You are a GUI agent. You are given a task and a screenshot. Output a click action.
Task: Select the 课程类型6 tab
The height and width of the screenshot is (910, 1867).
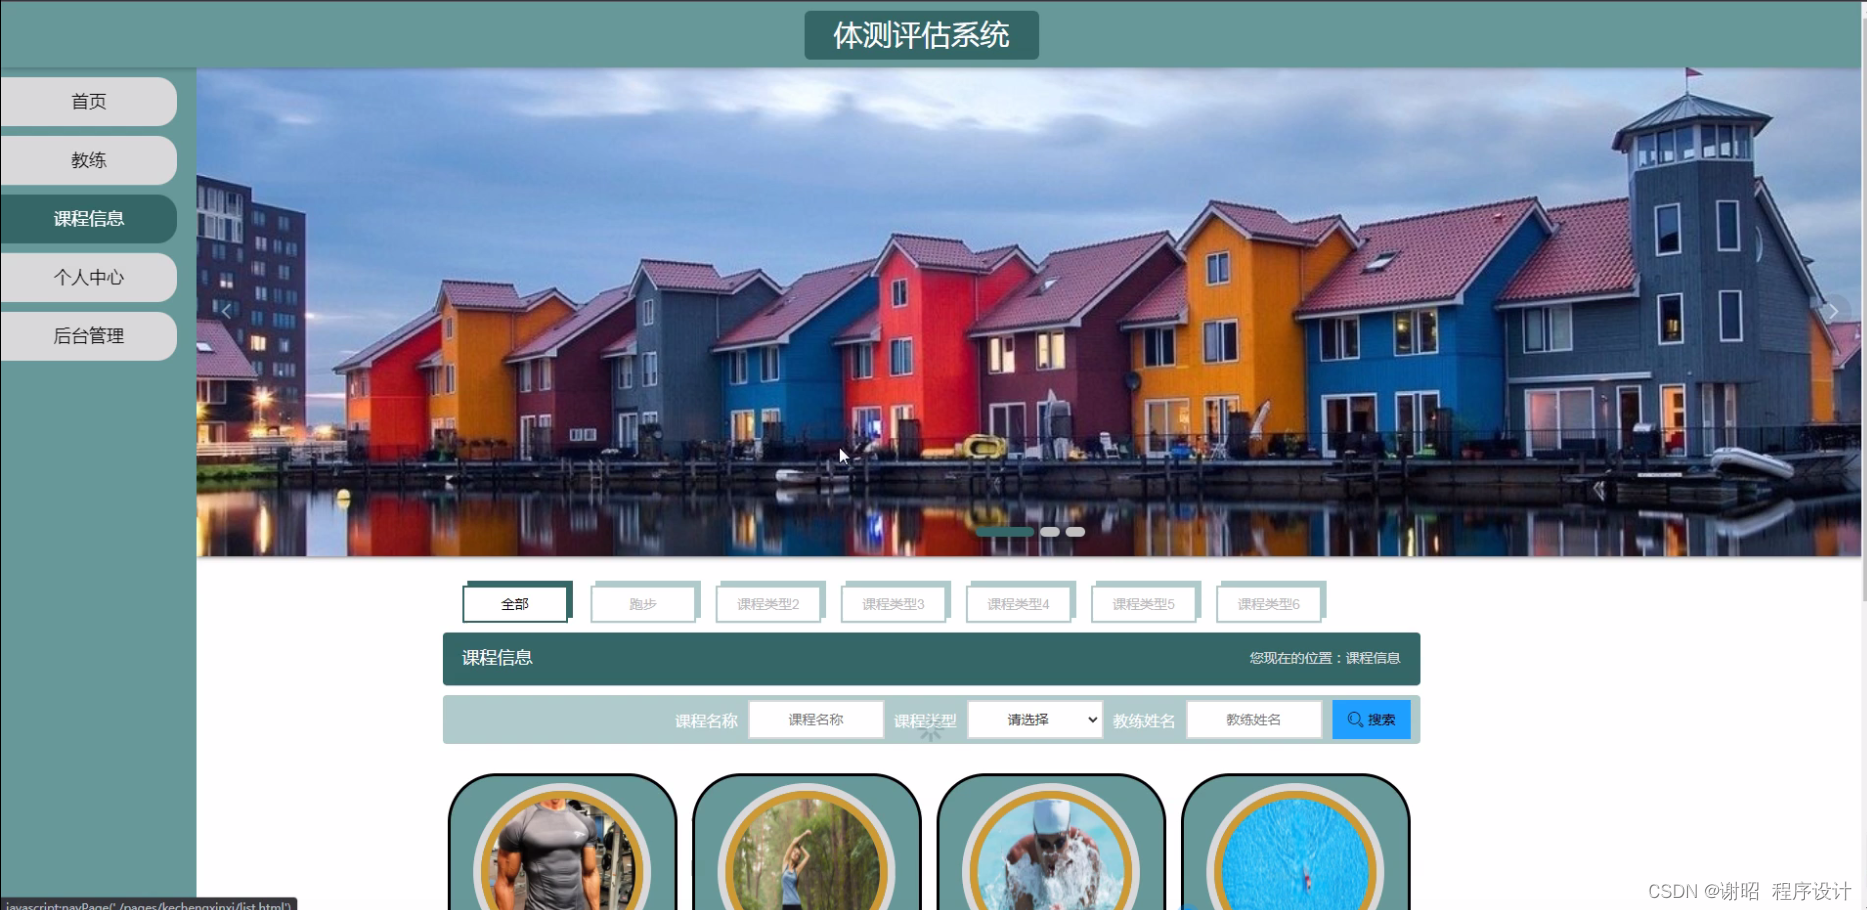click(x=1269, y=603)
